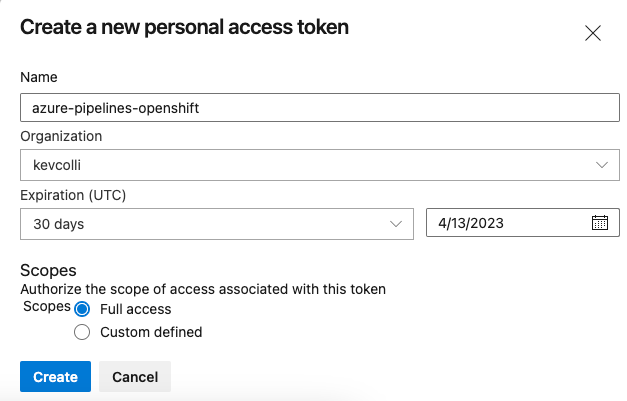Click the Organization field label
The image size is (627, 401).
[x=61, y=136]
